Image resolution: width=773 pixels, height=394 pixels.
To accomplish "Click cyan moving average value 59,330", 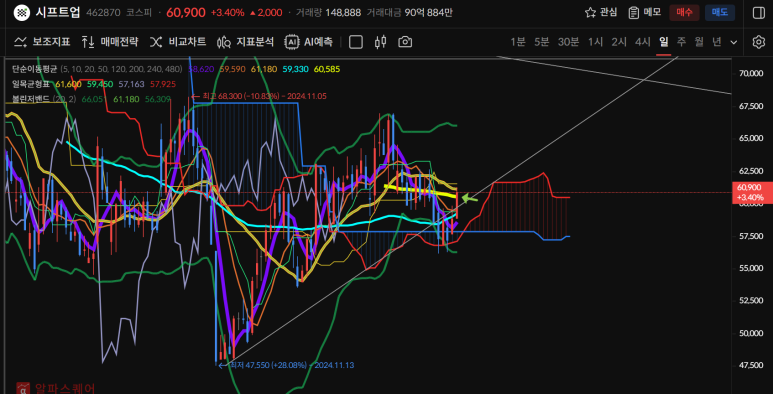I will click(295, 69).
